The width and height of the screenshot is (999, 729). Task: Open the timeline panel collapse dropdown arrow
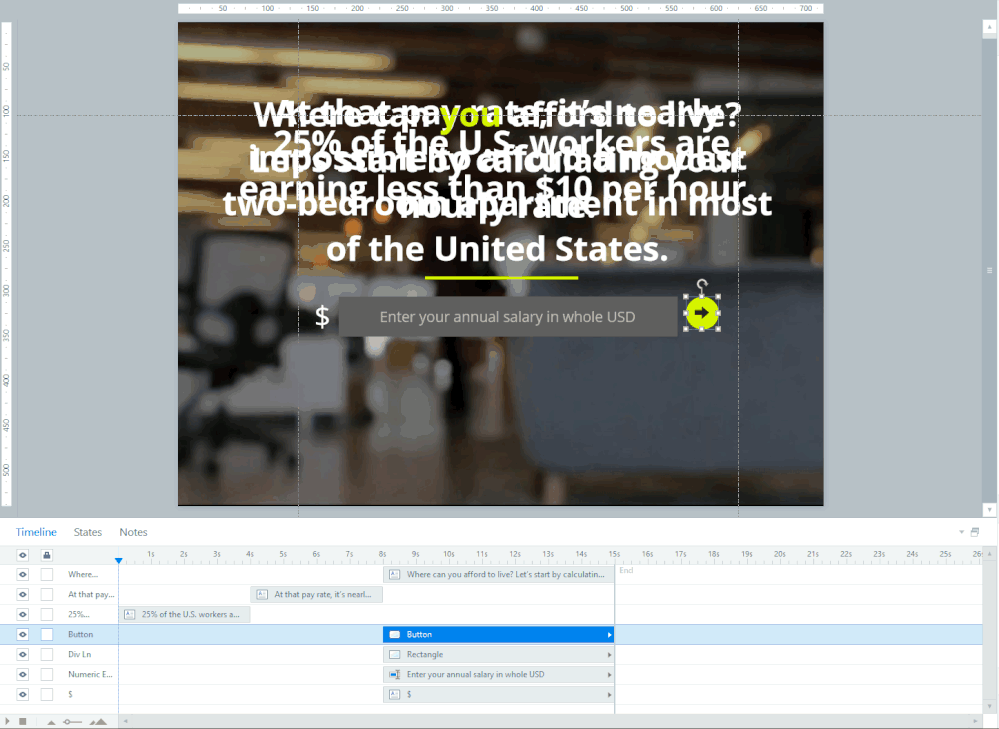tap(962, 532)
